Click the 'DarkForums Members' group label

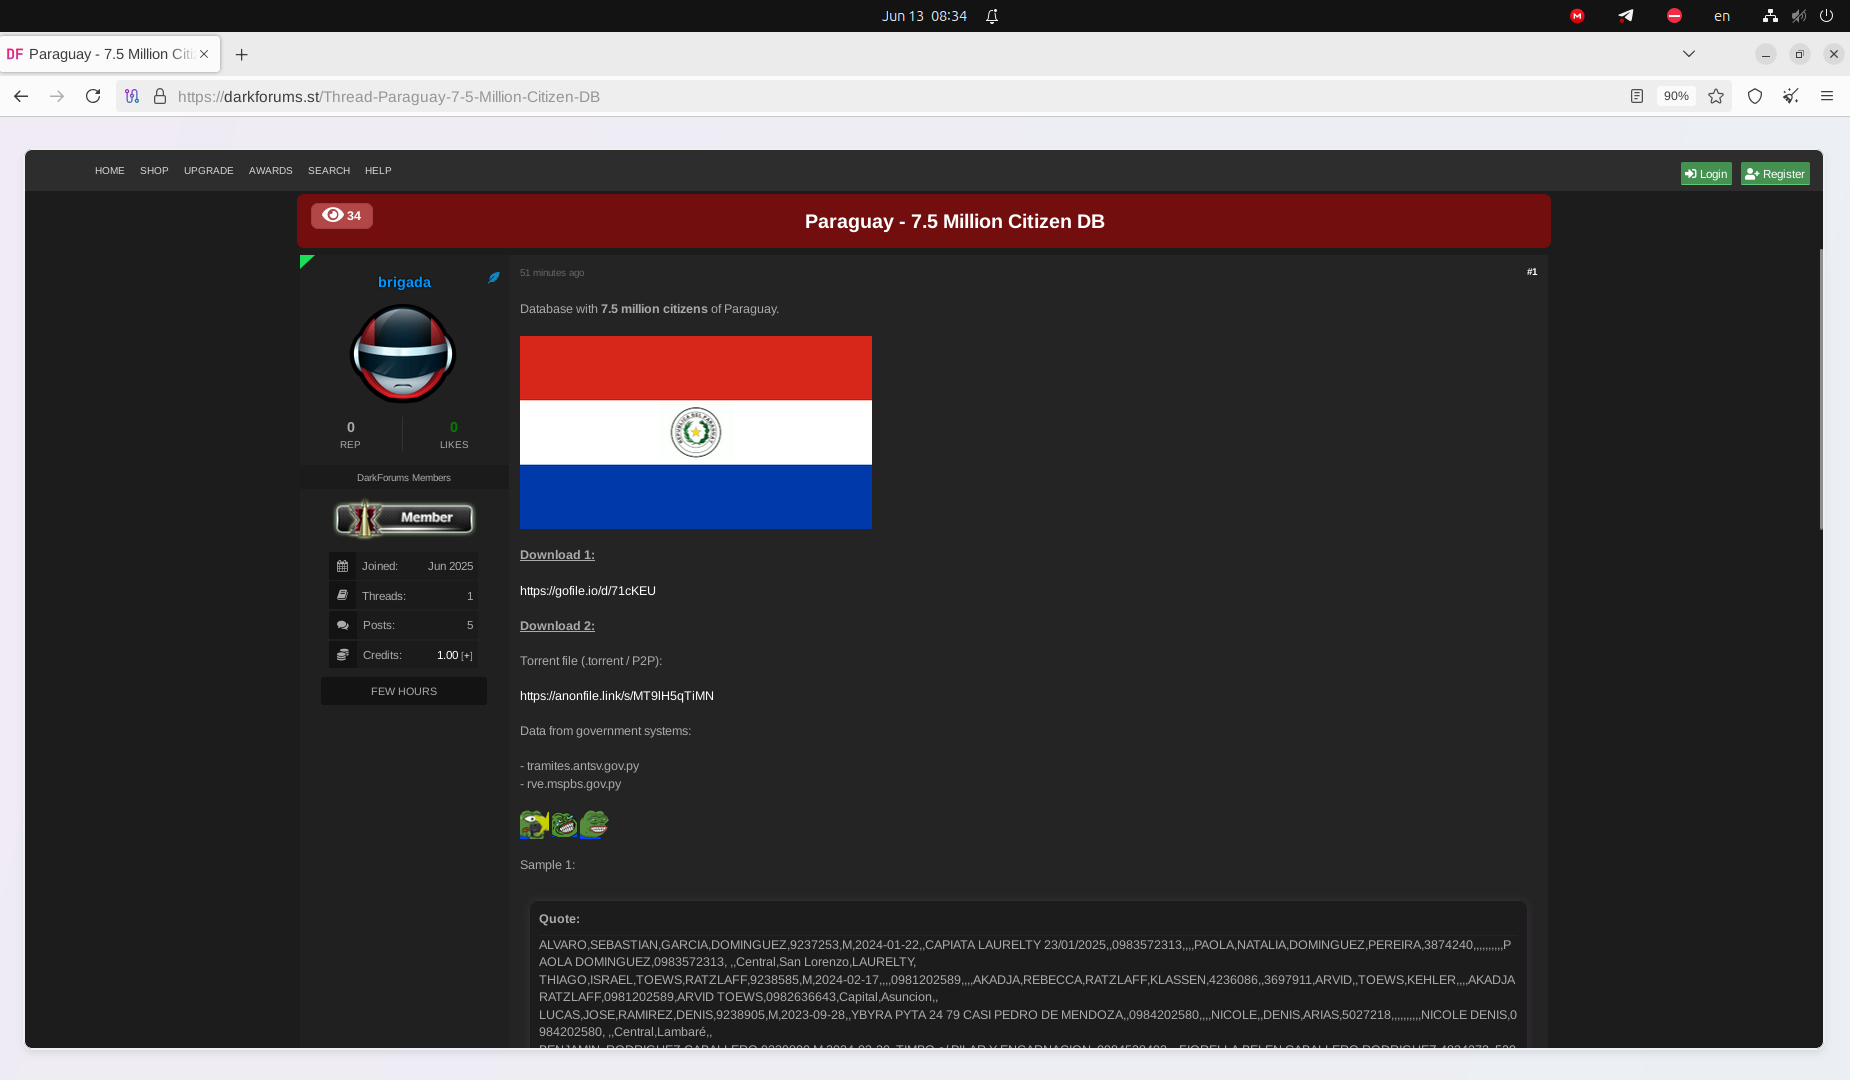pyautogui.click(x=404, y=478)
